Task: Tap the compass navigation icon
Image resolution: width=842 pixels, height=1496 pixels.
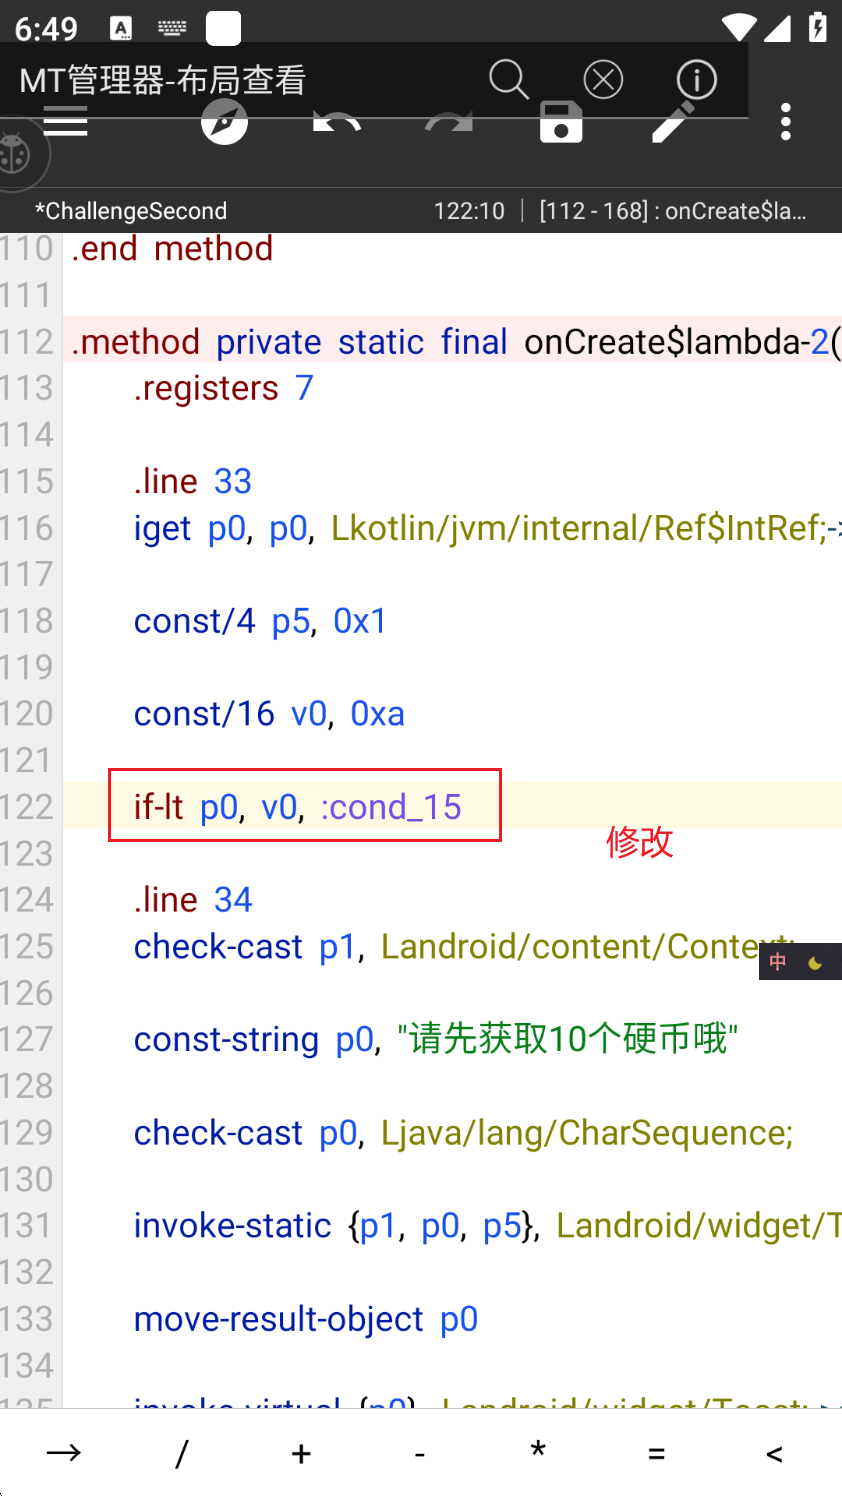Action: tap(224, 124)
